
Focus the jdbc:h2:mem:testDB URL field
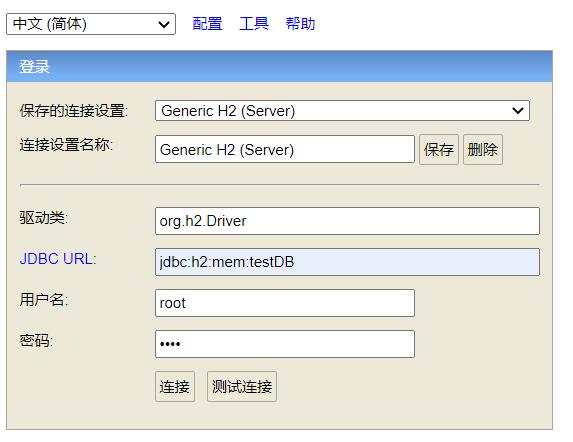tap(347, 262)
